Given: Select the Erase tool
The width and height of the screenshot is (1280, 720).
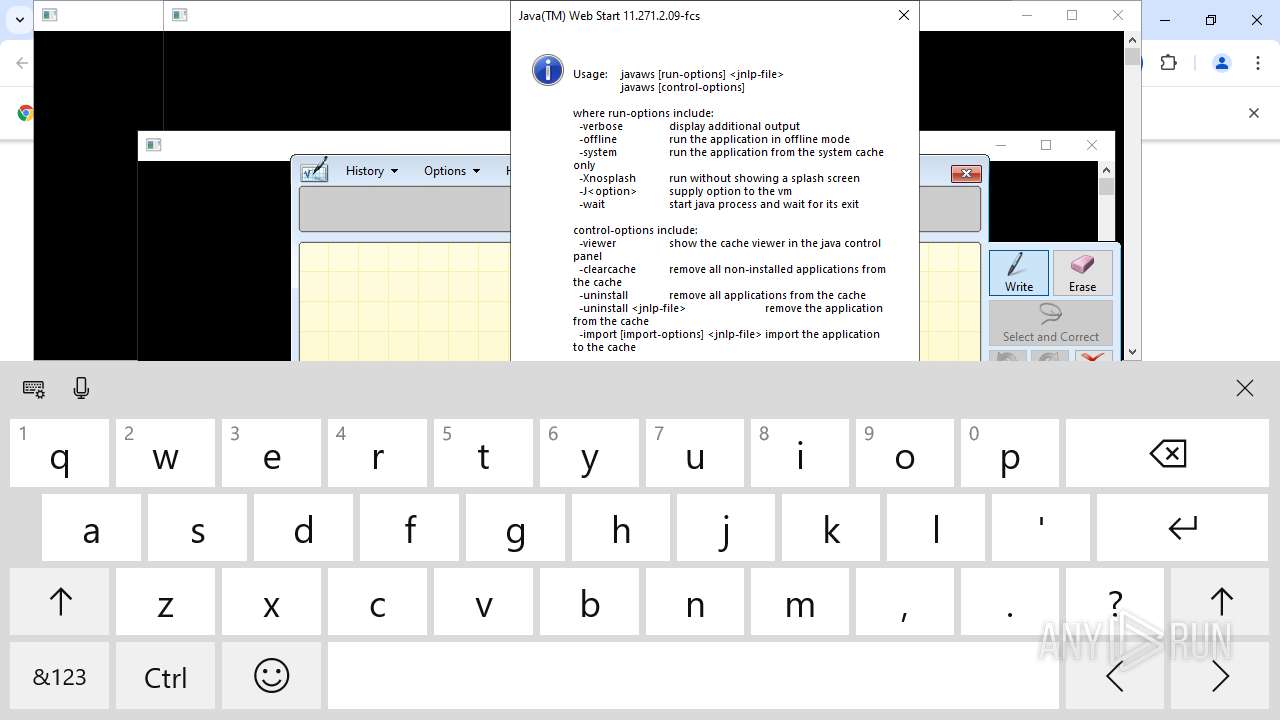Looking at the screenshot, I should click(x=1082, y=272).
